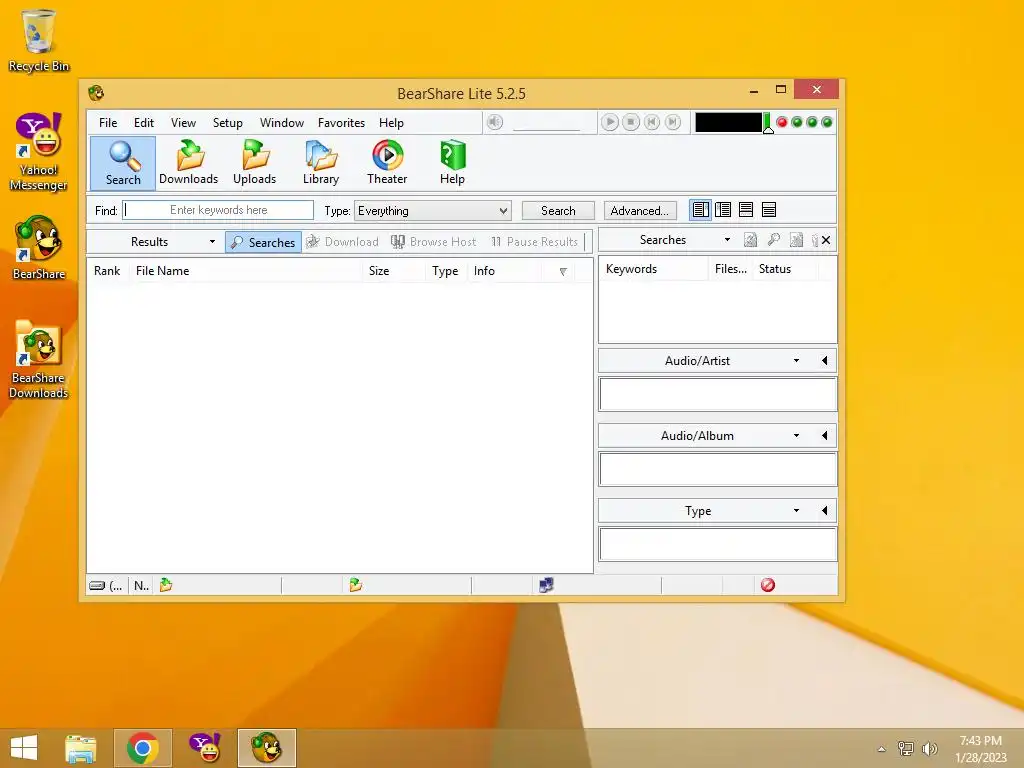Open the Library view
This screenshot has height=768, width=1024.
(321, 163)
